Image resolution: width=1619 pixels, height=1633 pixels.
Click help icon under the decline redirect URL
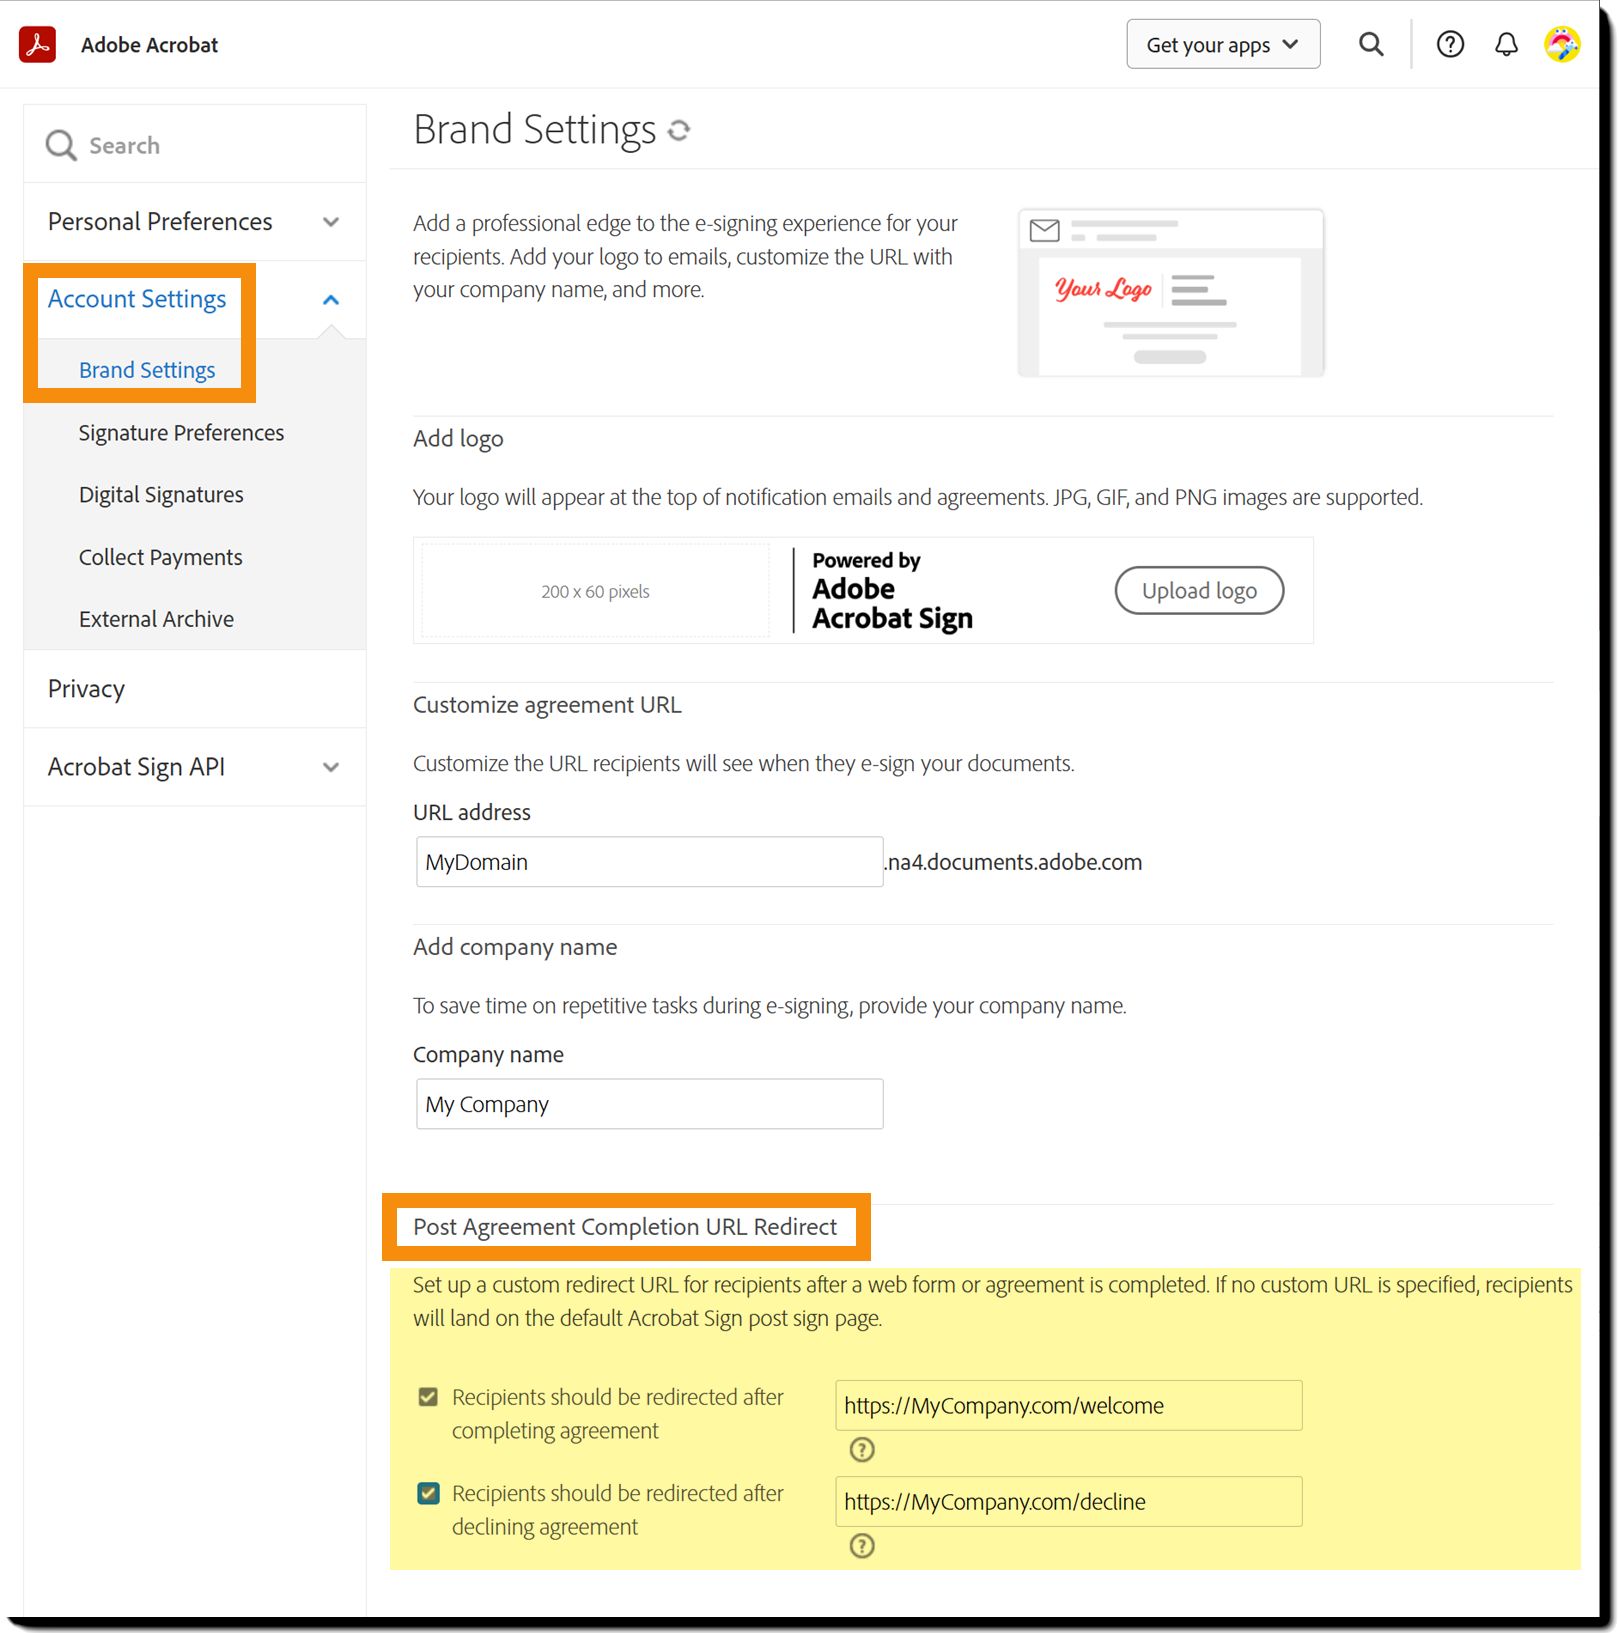[x=862, y=1546]
